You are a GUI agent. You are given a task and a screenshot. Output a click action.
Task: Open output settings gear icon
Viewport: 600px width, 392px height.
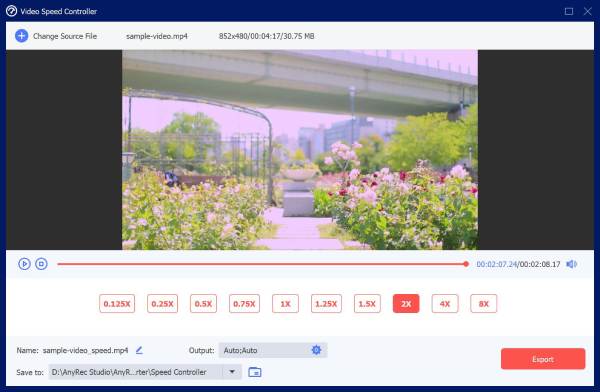coord(316,350)
